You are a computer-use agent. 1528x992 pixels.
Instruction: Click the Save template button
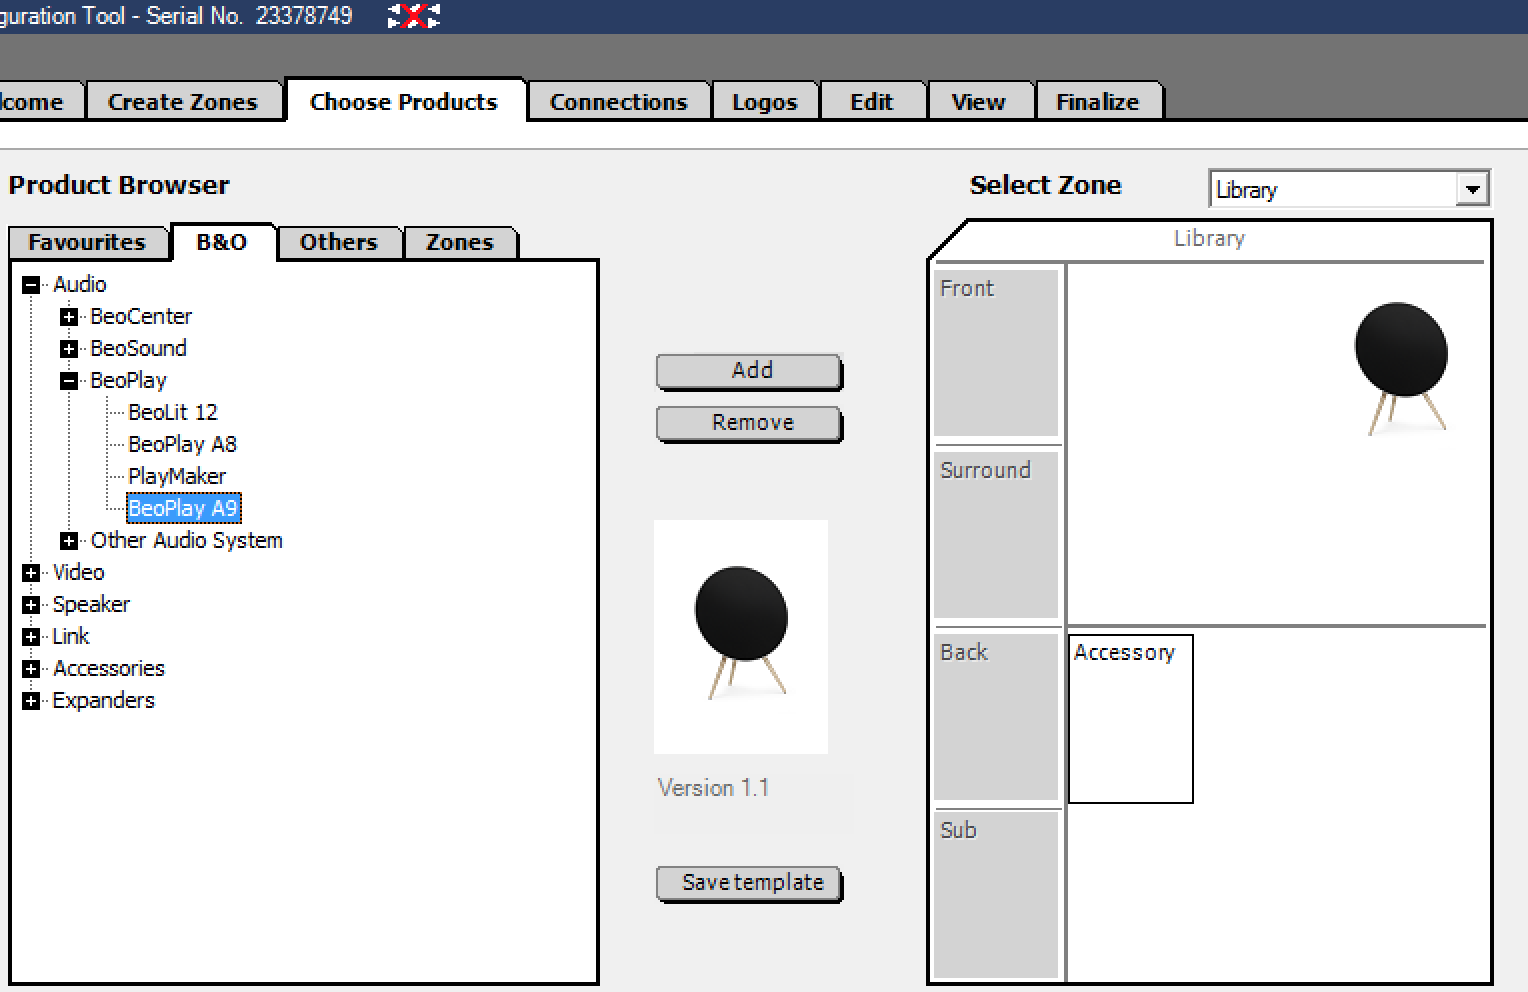coord(749,883)
